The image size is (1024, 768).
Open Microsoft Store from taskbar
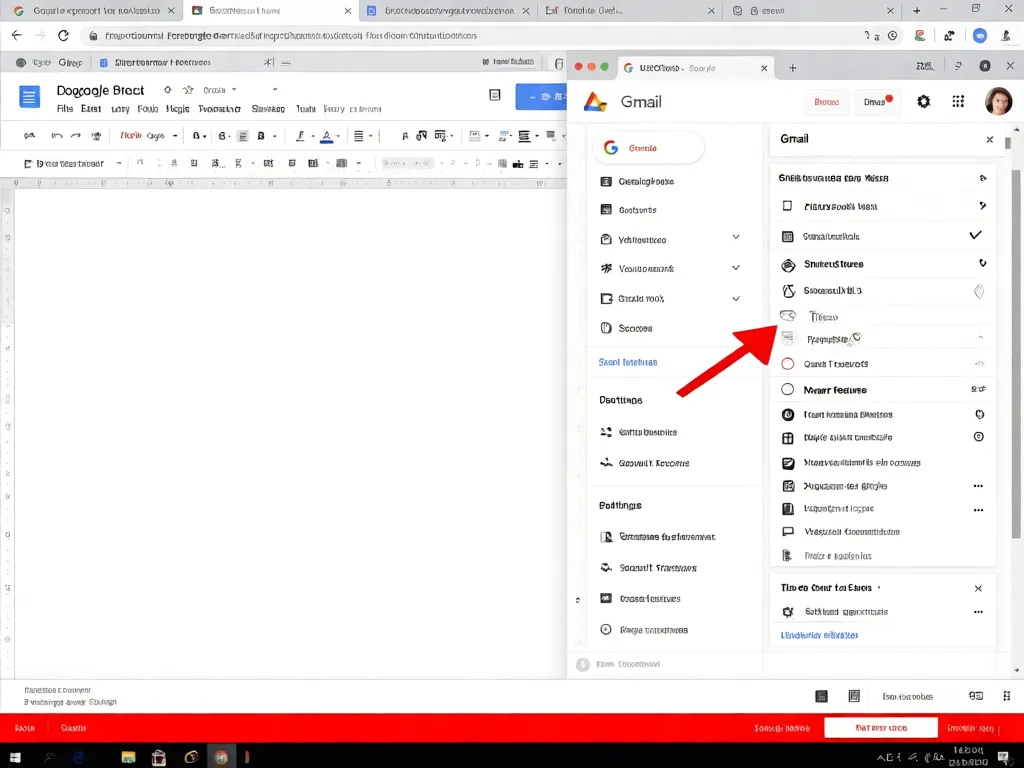click(159, 758)
